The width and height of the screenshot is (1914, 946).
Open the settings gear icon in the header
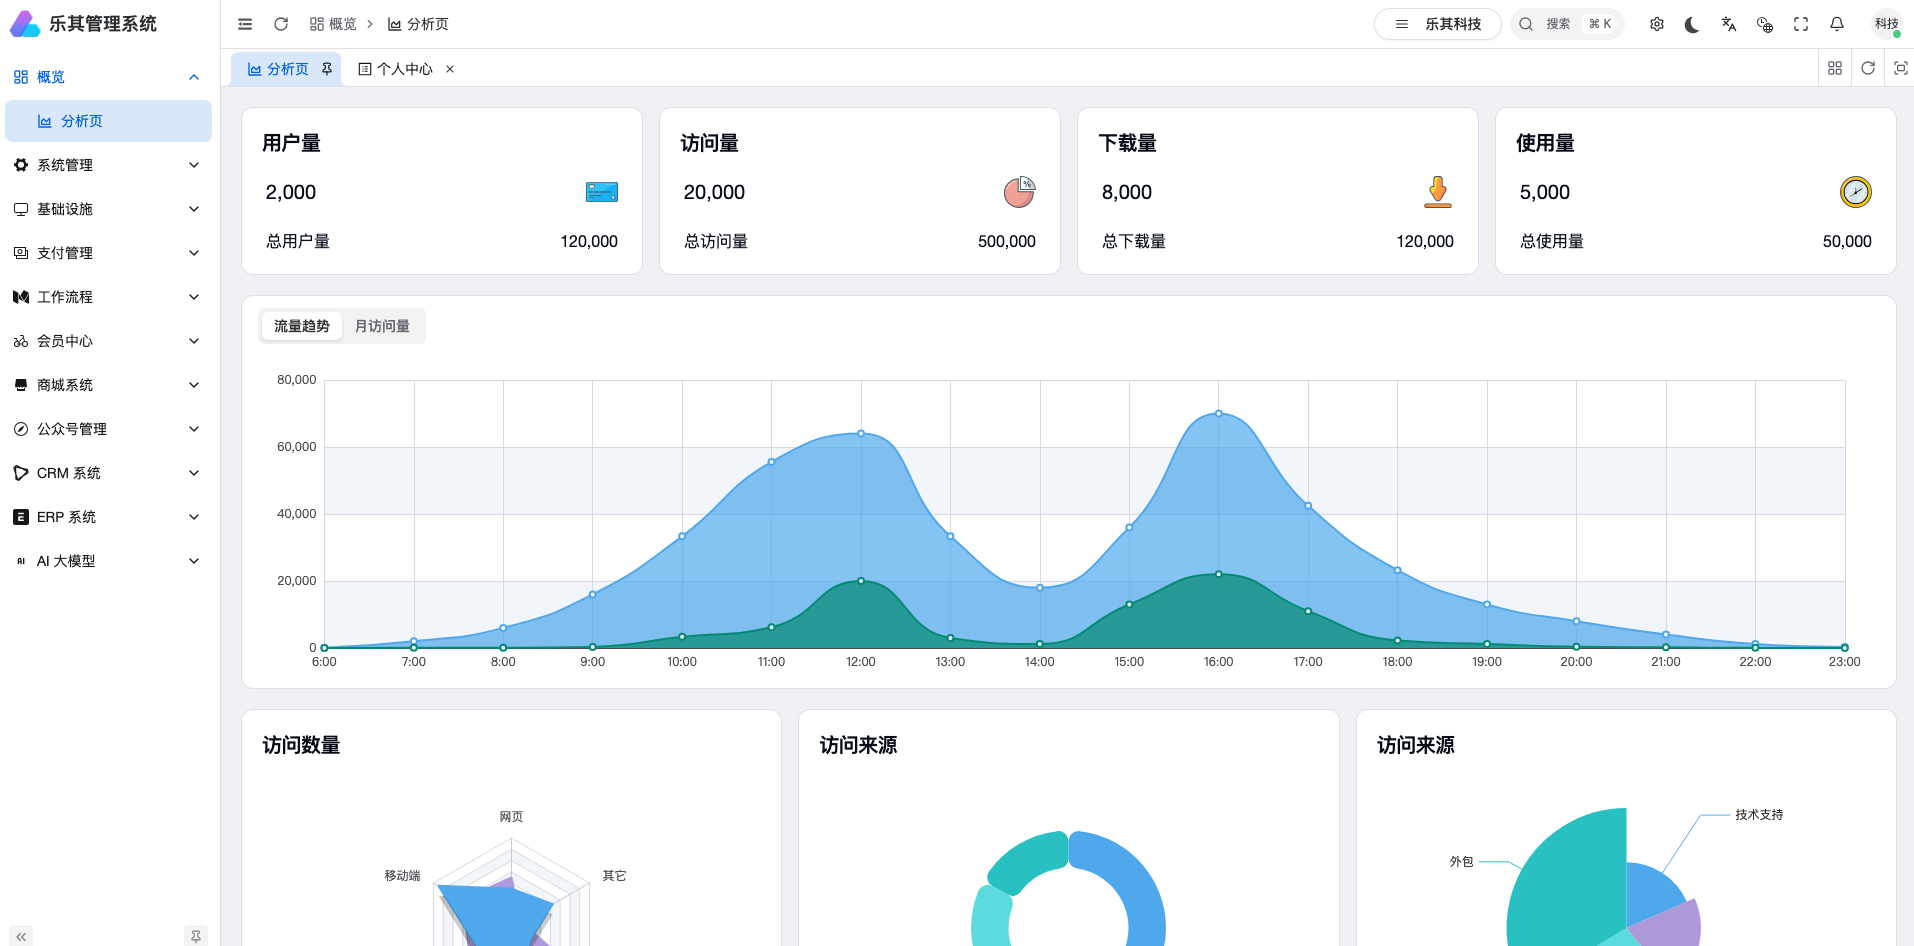pos(1657,24)
